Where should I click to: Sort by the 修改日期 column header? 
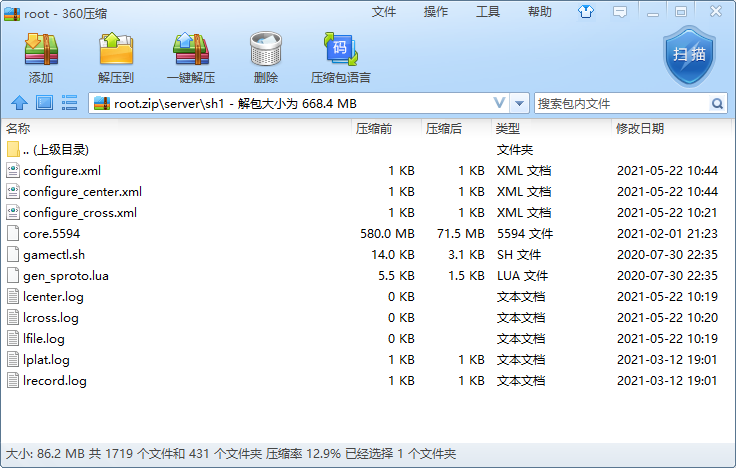[640, 129]
